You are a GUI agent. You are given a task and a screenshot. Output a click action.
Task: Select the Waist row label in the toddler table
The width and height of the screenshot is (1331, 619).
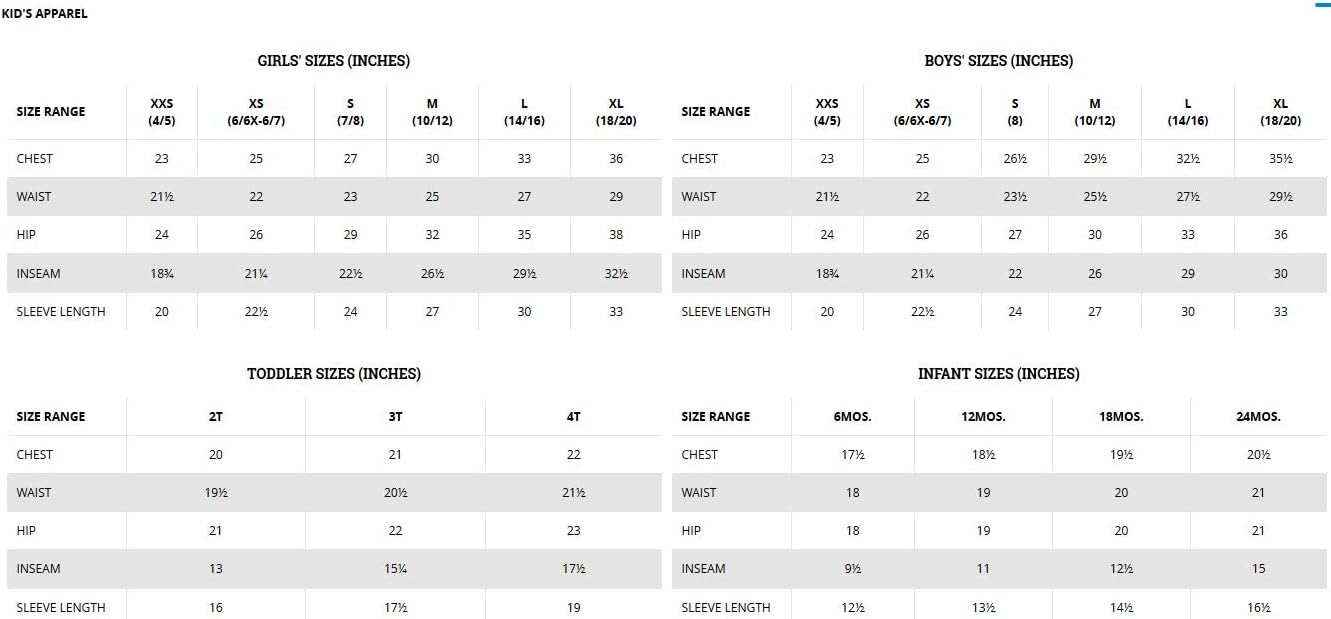[34, 493]
